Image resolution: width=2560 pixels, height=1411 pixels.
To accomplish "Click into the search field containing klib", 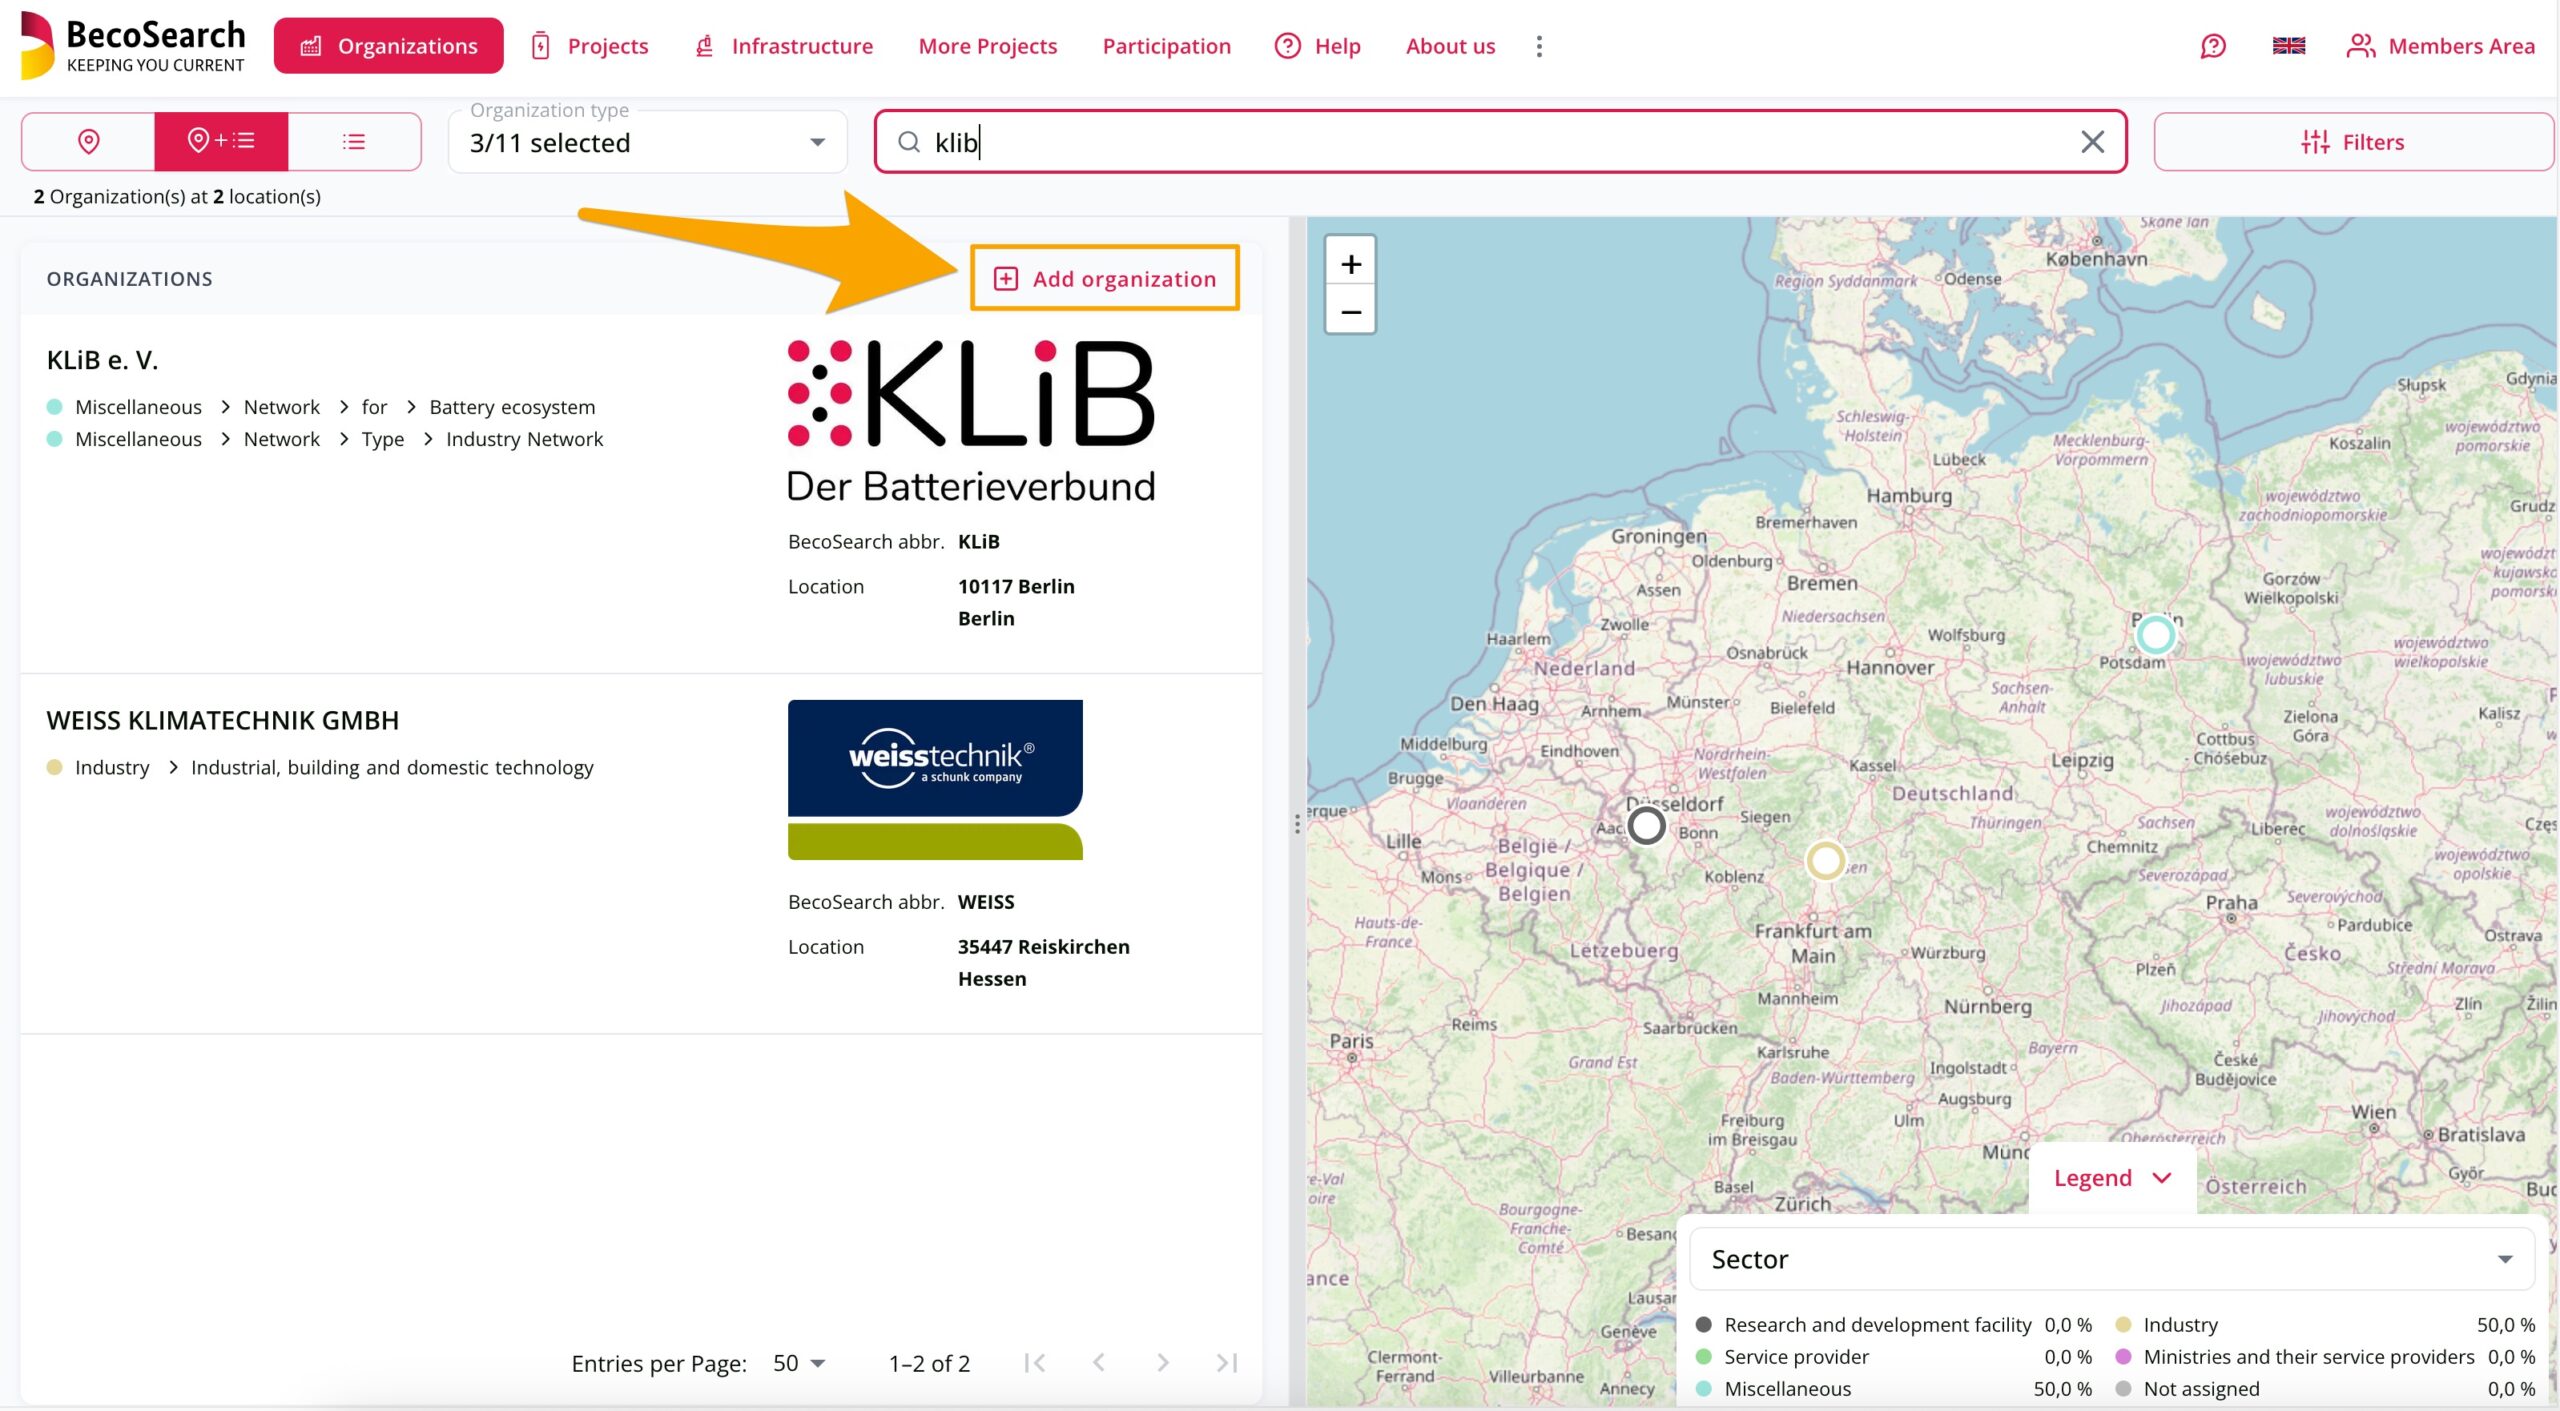I will [x=1500, y=142].
